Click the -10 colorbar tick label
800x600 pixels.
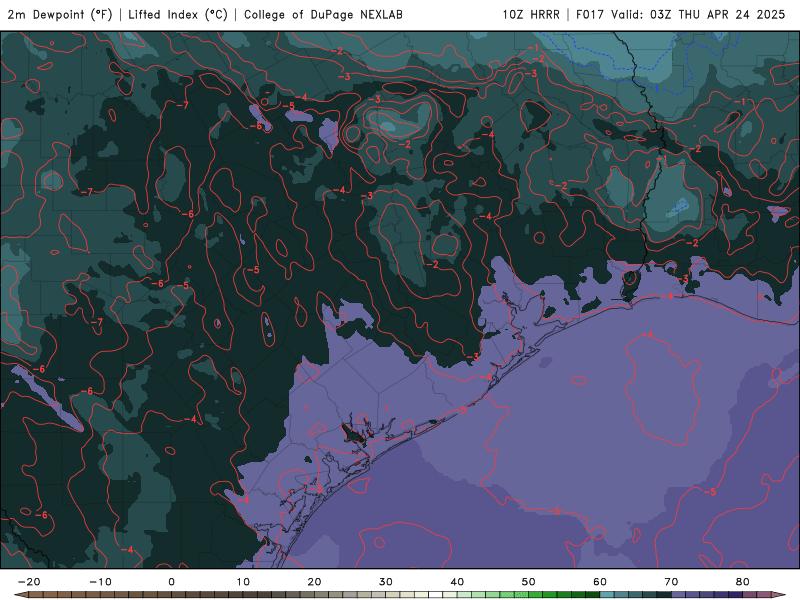[x=100, y=582]
